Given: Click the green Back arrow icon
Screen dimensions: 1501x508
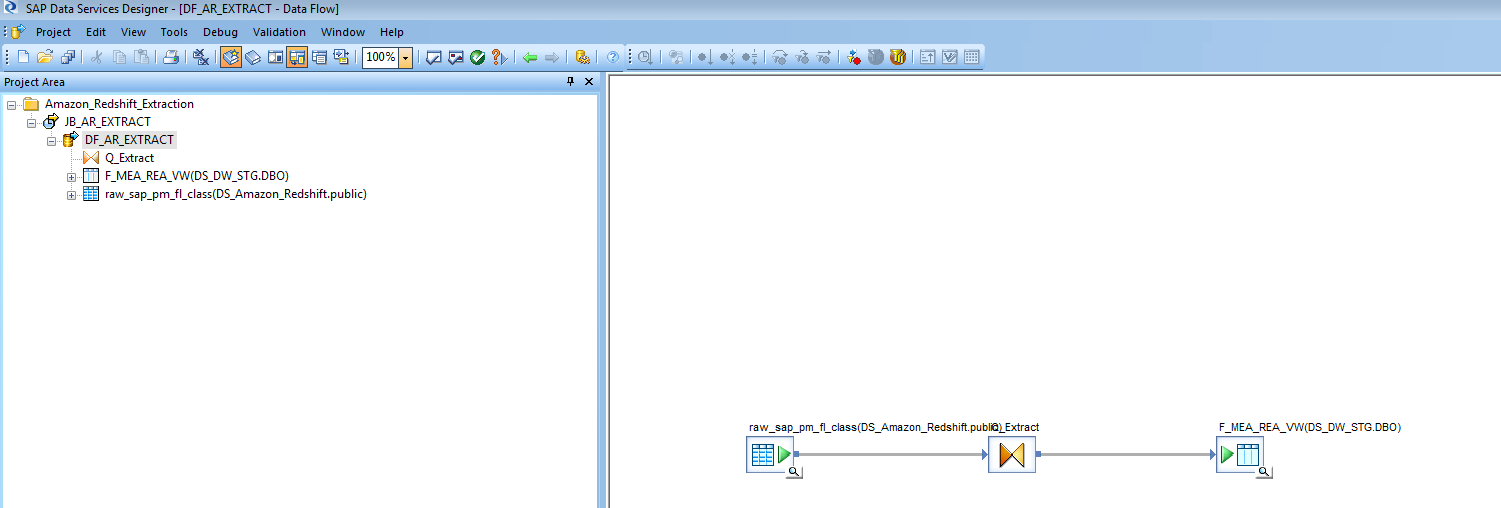Looking at the screenshot, I should (530, 58).
